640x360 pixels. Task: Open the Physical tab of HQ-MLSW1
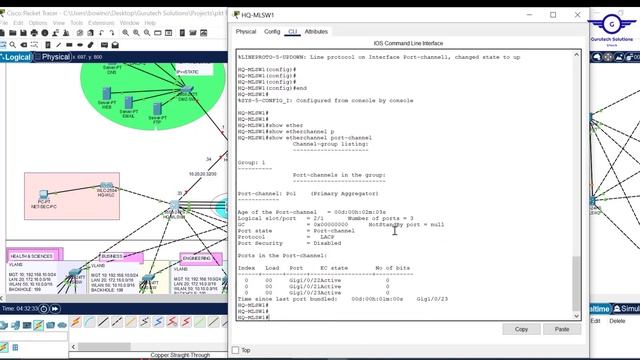pos(246,31)
